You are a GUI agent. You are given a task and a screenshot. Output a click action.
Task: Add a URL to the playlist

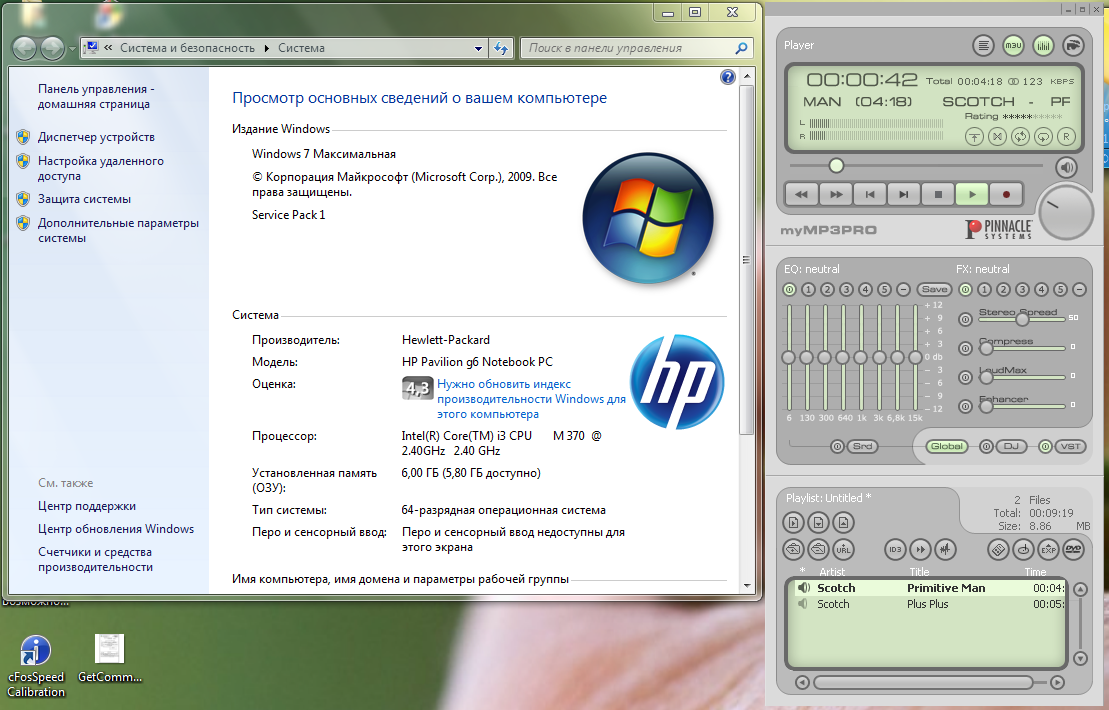click(x=844, y=549)
